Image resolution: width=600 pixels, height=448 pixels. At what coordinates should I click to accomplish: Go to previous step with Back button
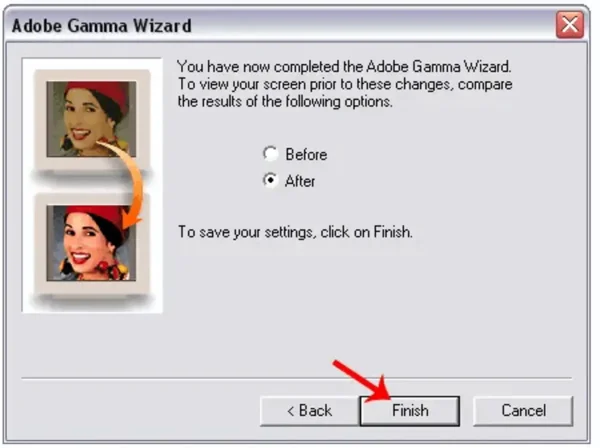click(x=310, y=411)
